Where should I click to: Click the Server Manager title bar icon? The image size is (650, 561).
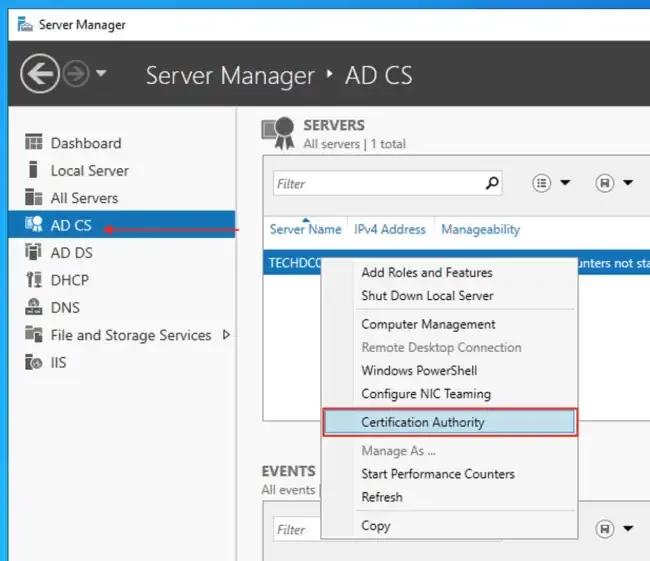(25, 24)
